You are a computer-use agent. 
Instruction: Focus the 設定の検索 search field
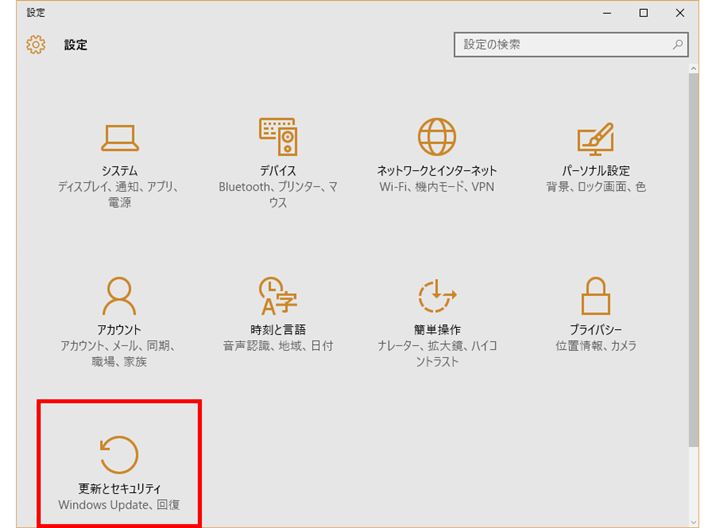[x=560, y=45]
